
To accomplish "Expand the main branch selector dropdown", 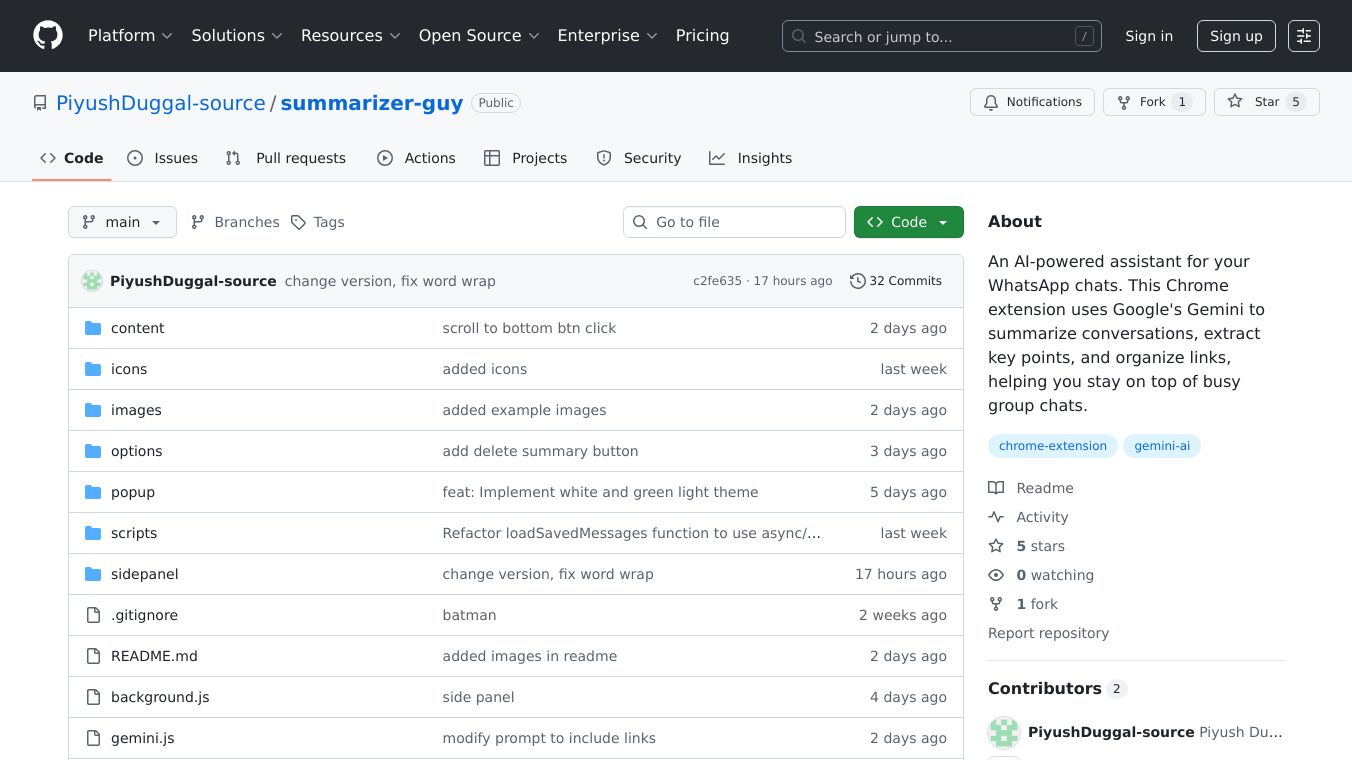I will [x=122, y=222].
